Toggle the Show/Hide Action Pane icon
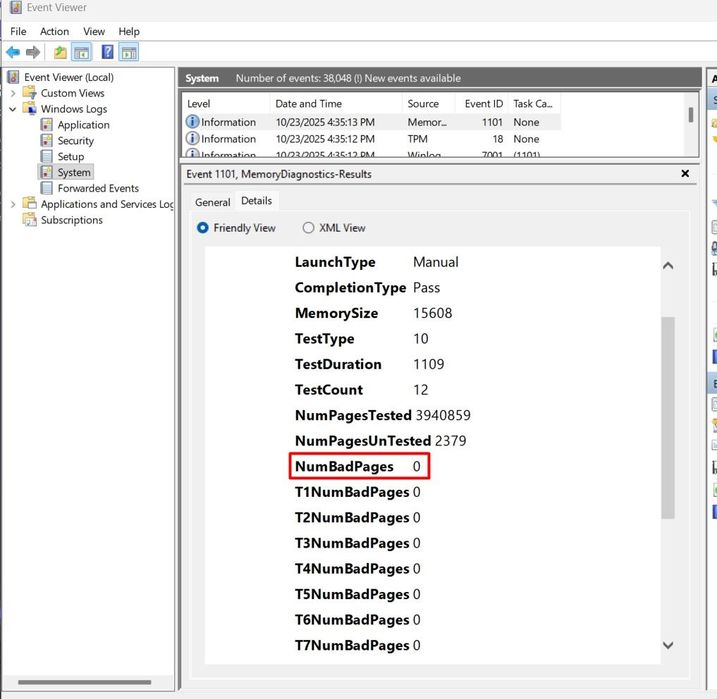The height and width of the screenshot is (699, 717). [129, 52]
